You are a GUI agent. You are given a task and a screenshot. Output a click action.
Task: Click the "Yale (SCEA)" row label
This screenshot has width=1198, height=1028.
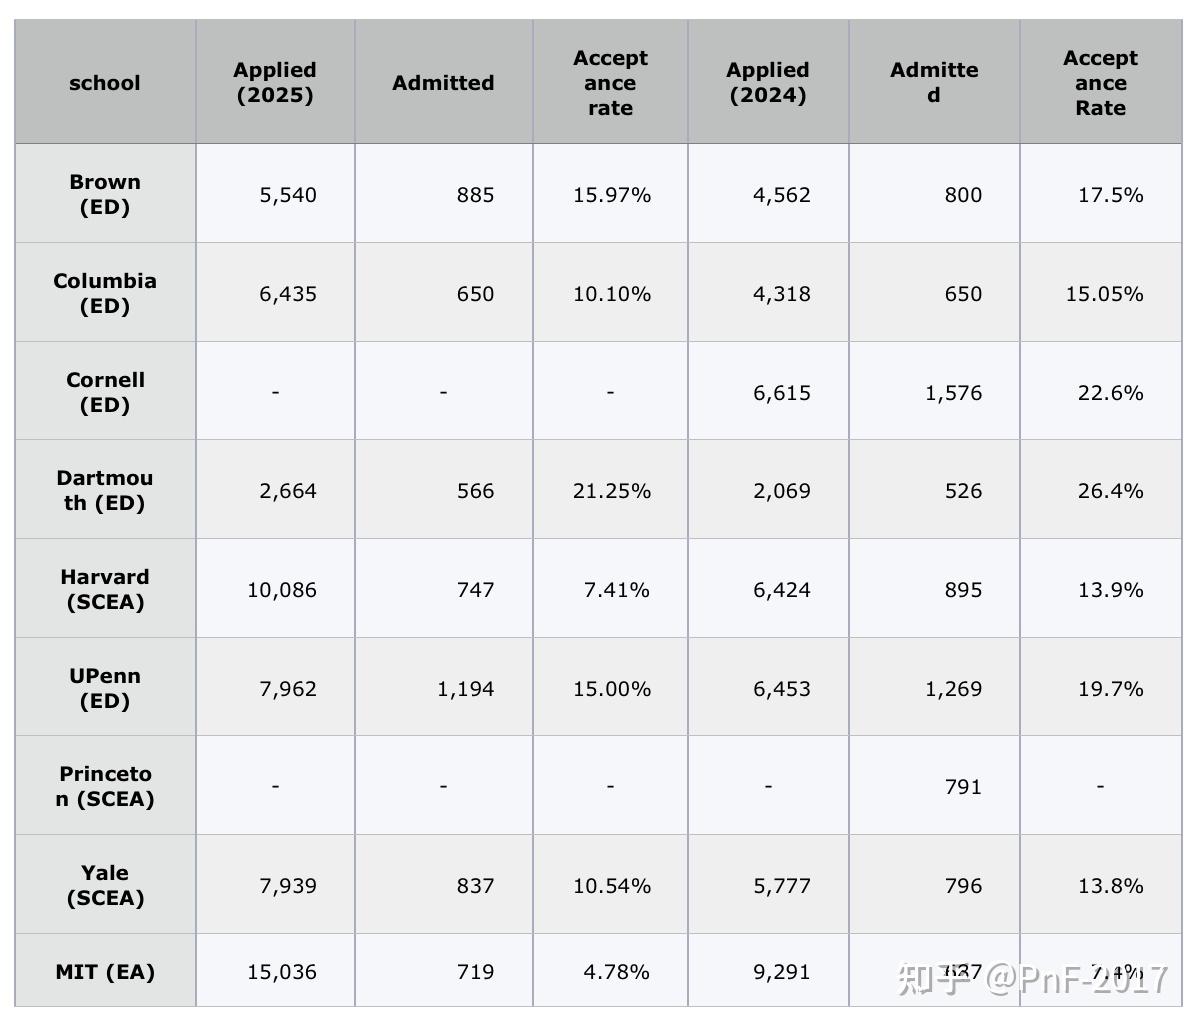point(105,885)
